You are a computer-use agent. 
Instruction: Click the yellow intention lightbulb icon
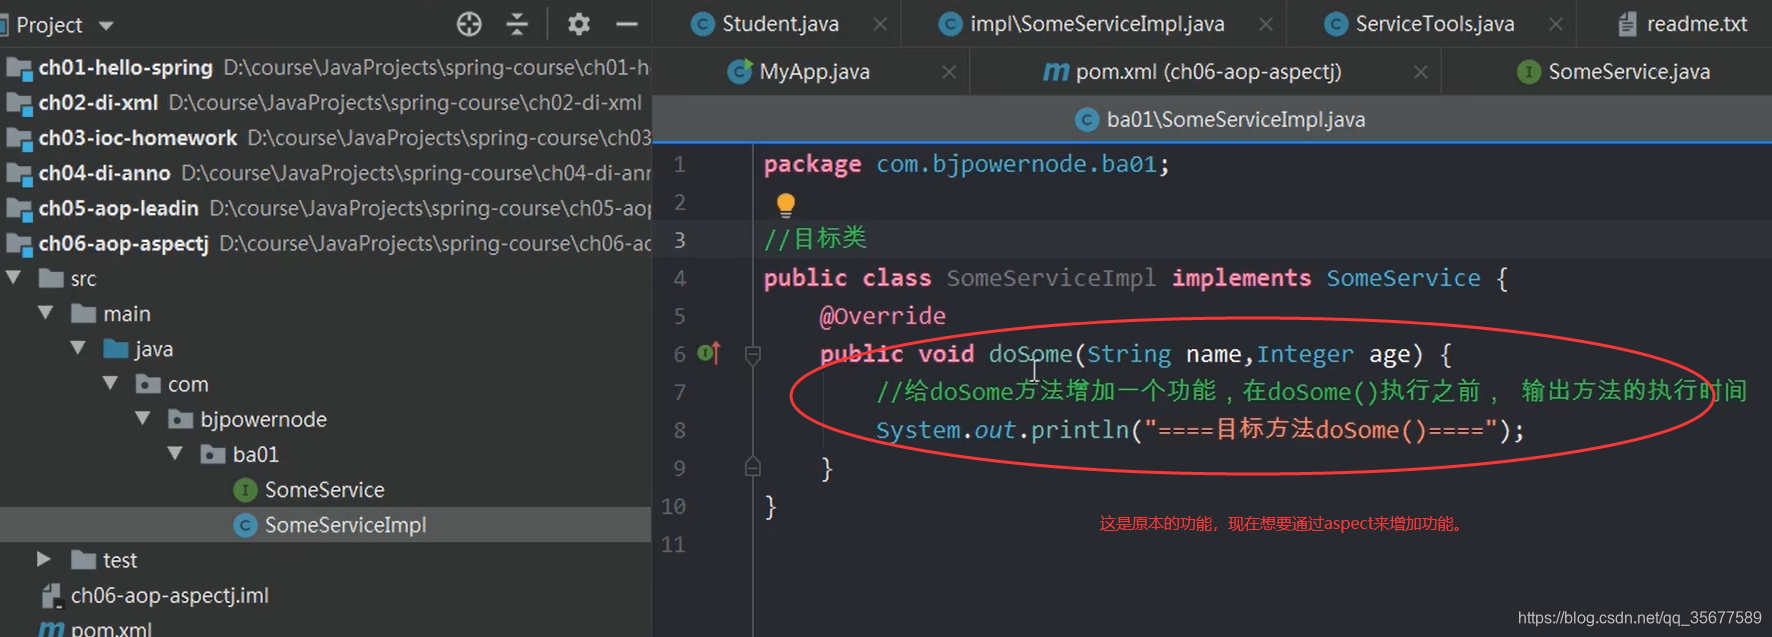[786, 205]
